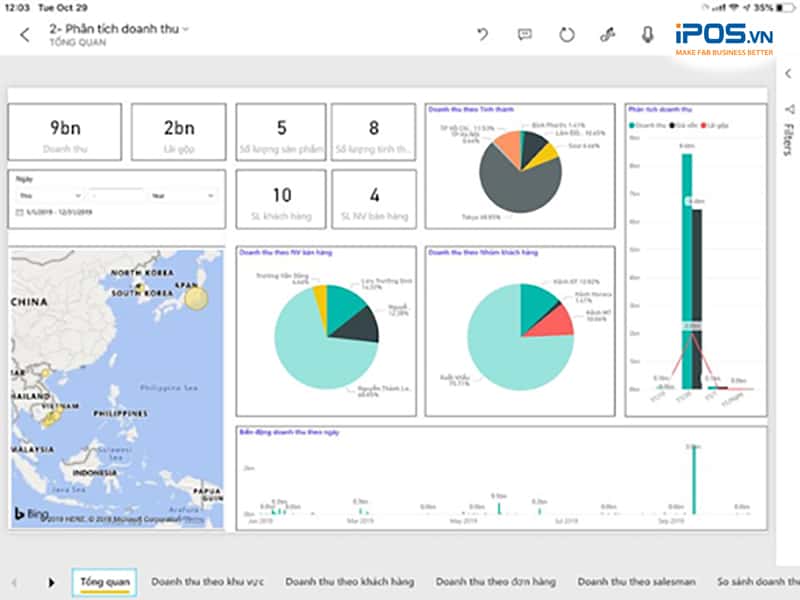Refresh the report using the refresh icon
This screenshot has height=600, width=800.
pyautogui.click(x=566, y=33)
